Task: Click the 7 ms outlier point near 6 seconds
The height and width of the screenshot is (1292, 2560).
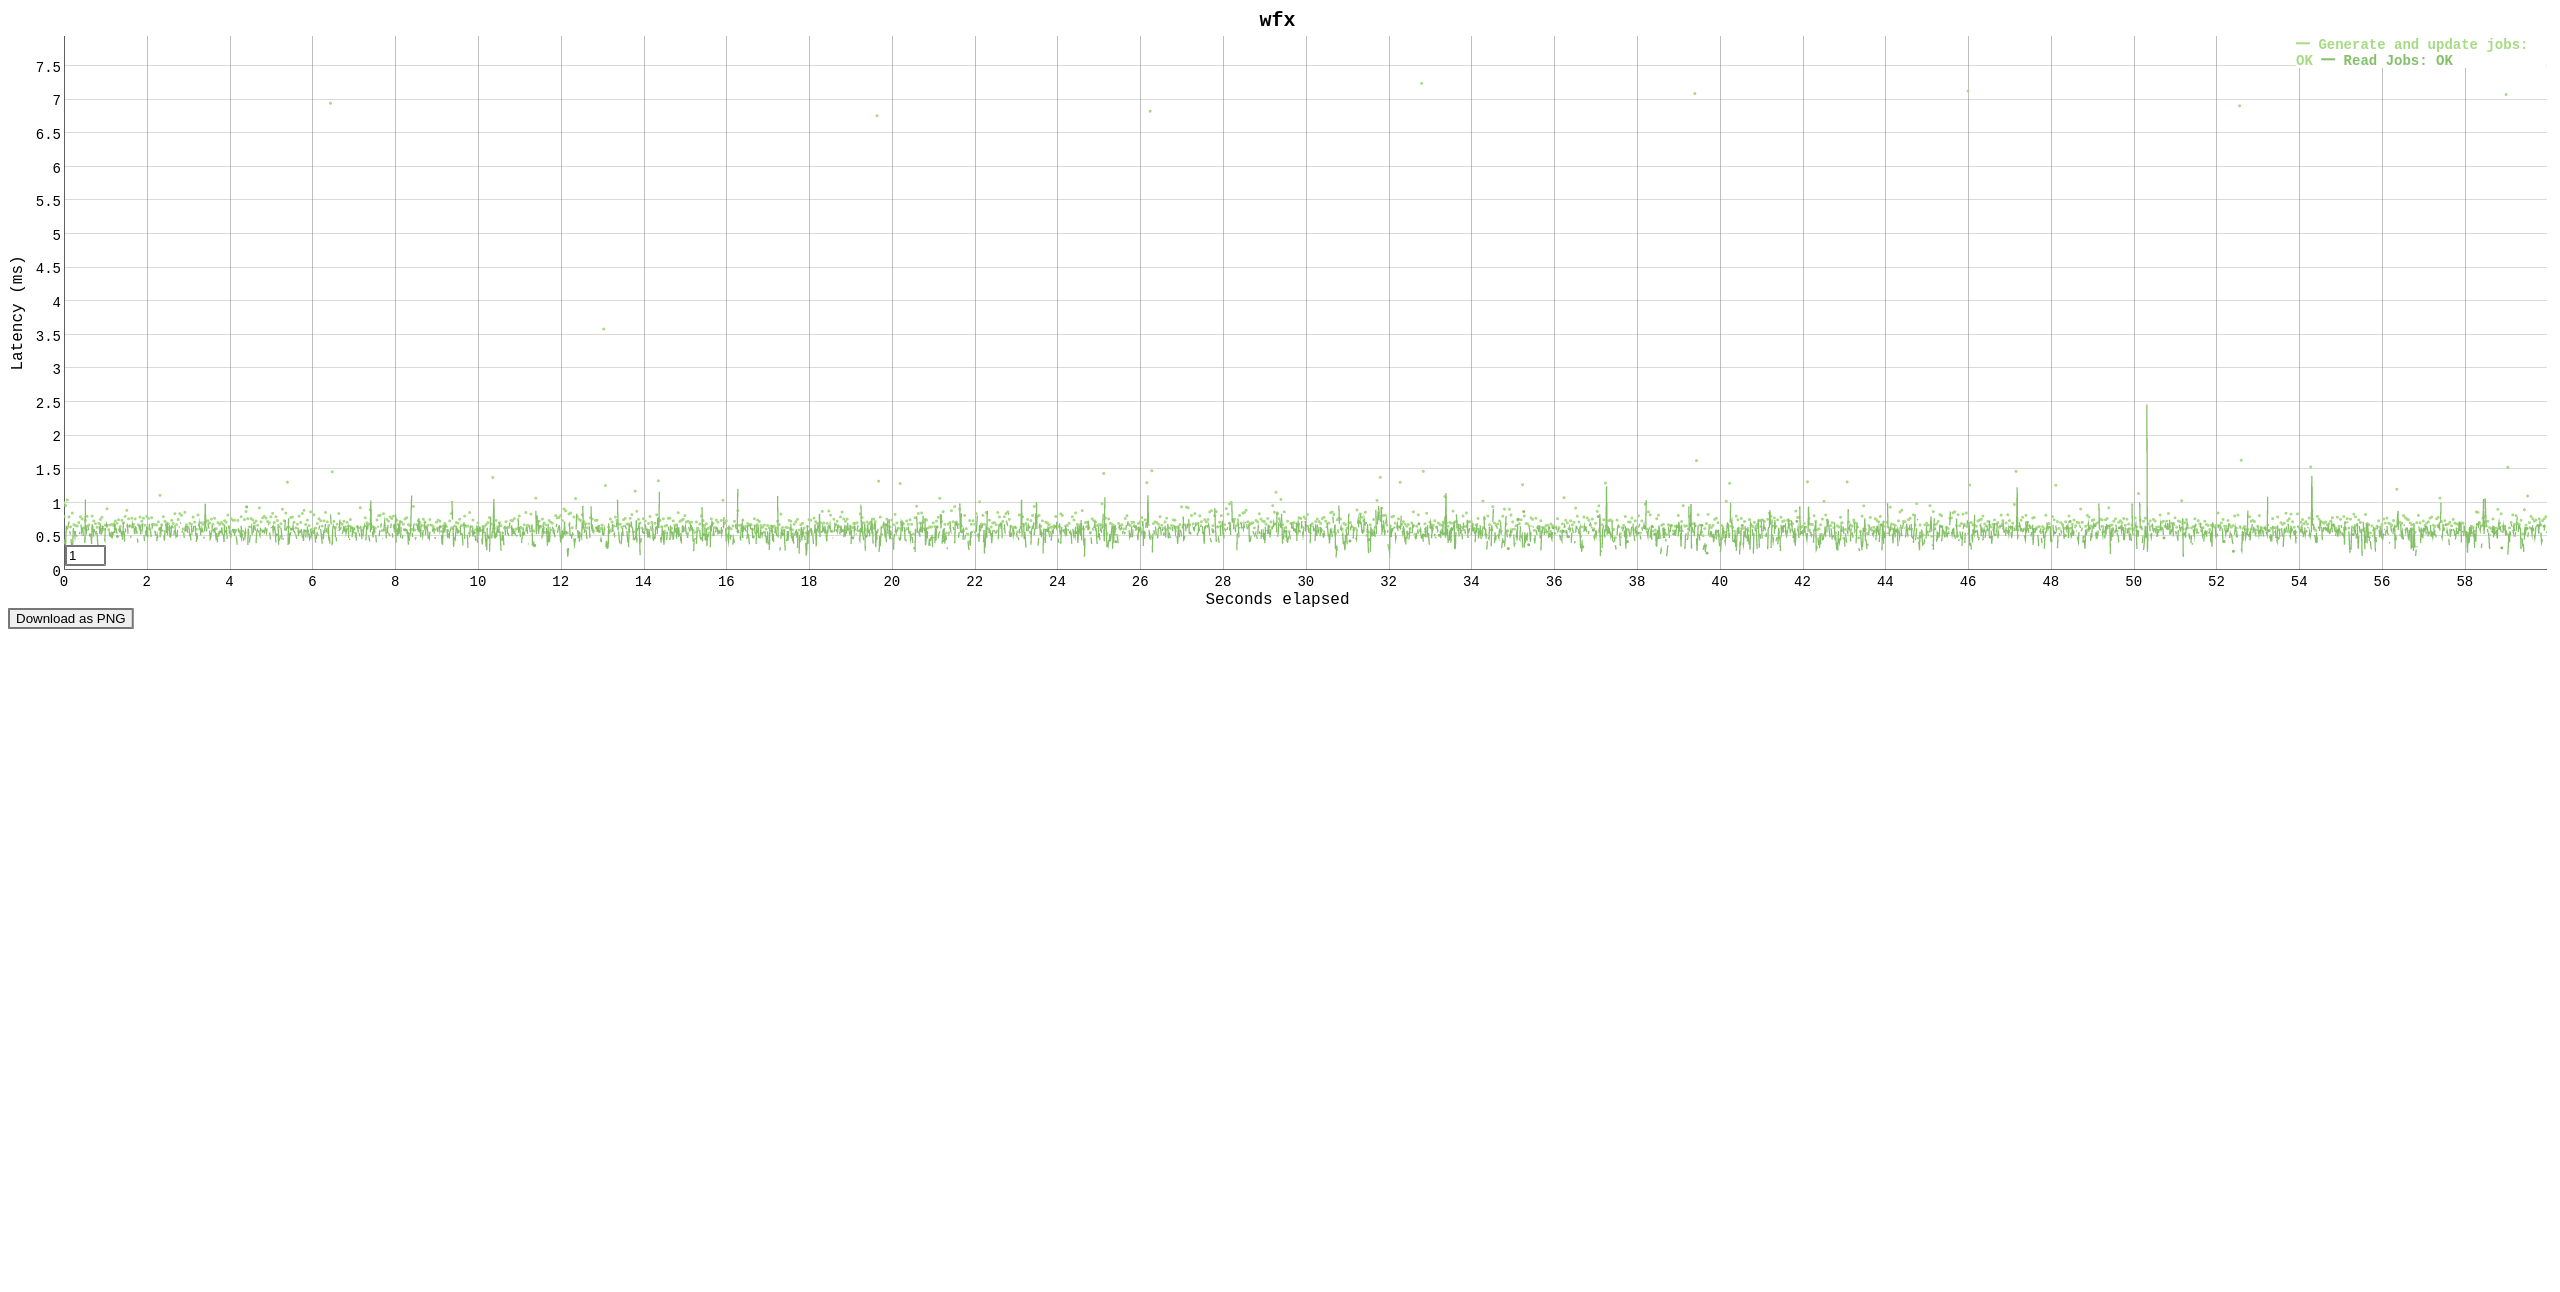Action: point(330,103)
